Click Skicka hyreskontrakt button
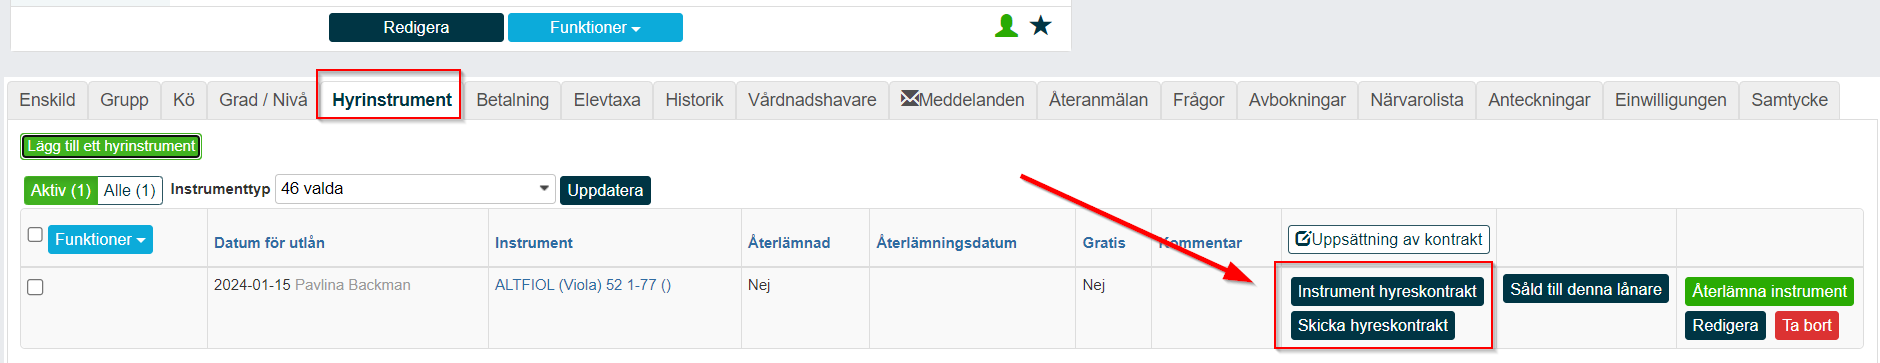The width and height of the screenshot is (1880, 363). click(x=1373, y=325)
